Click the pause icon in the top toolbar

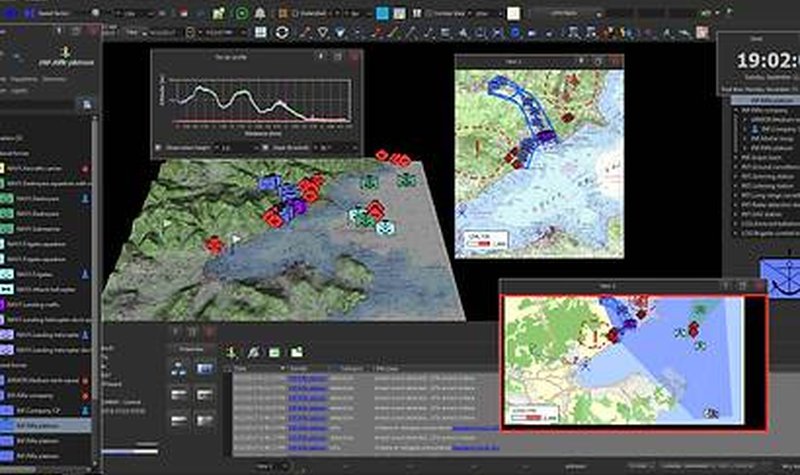tap(416, 13)
